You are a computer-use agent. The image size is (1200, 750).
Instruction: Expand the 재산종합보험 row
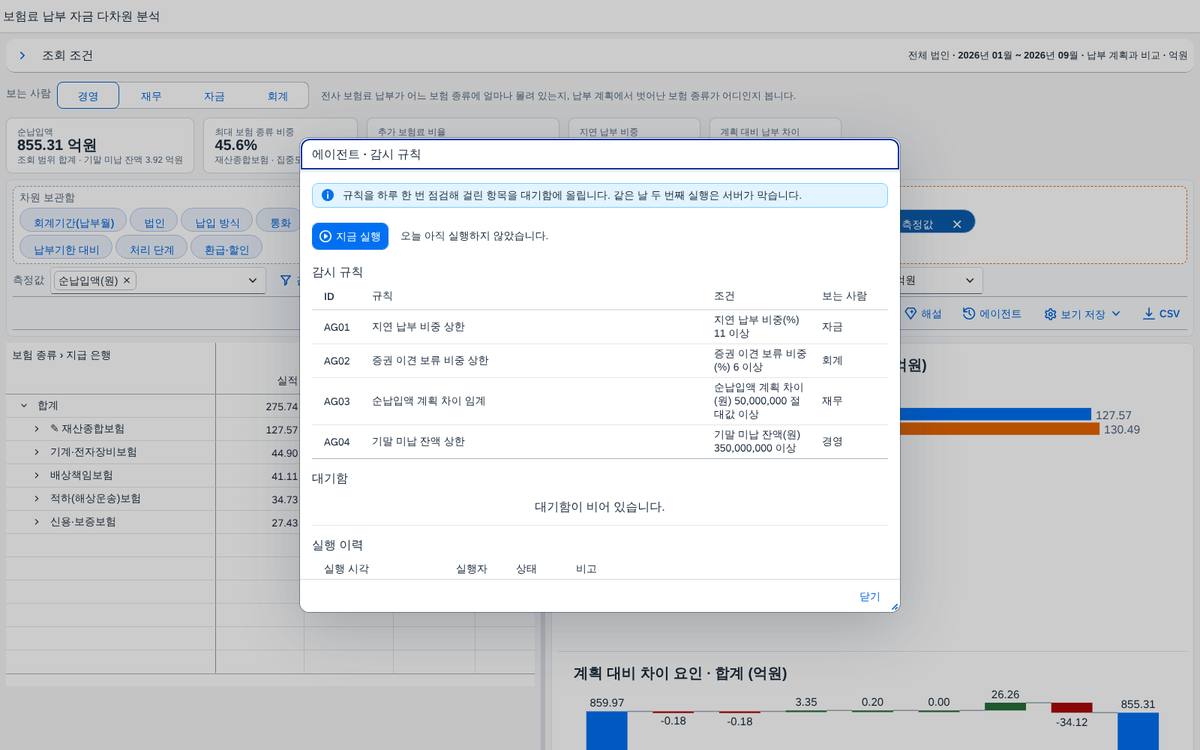point(36,429)
